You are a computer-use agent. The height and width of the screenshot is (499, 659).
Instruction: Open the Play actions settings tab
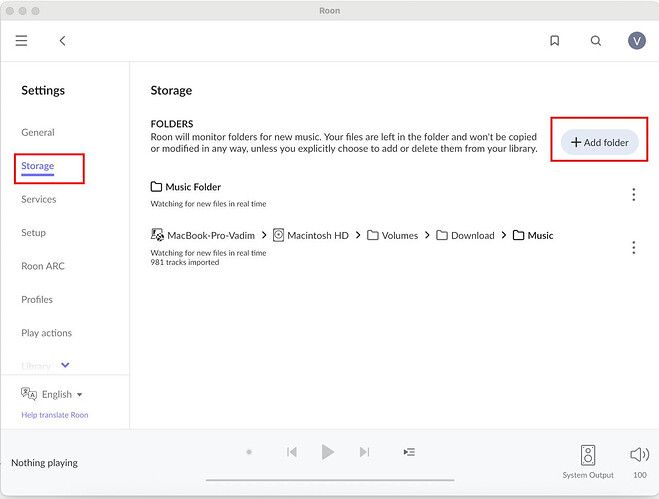click(46, 333)
